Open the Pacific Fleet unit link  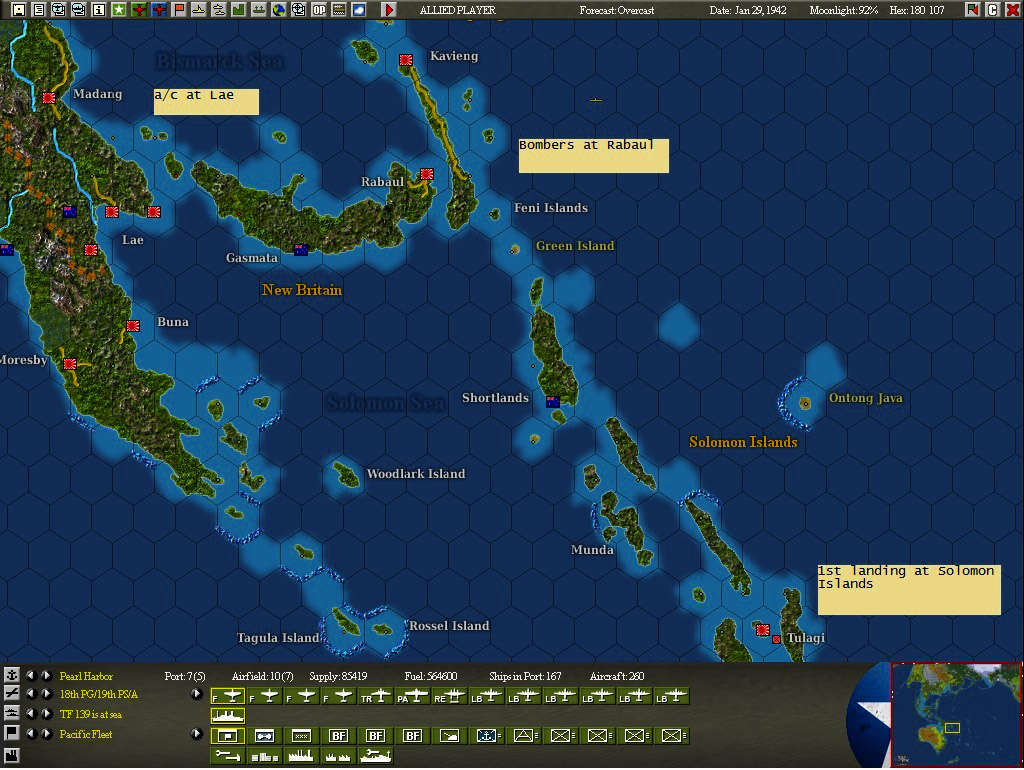pos(86,734)
